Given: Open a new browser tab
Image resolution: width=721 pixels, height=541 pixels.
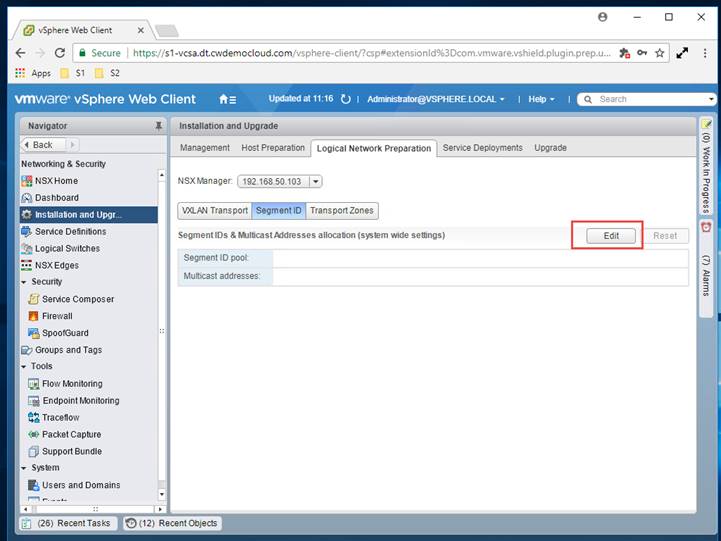Looking at the screenshot, I should pos(167,31).
